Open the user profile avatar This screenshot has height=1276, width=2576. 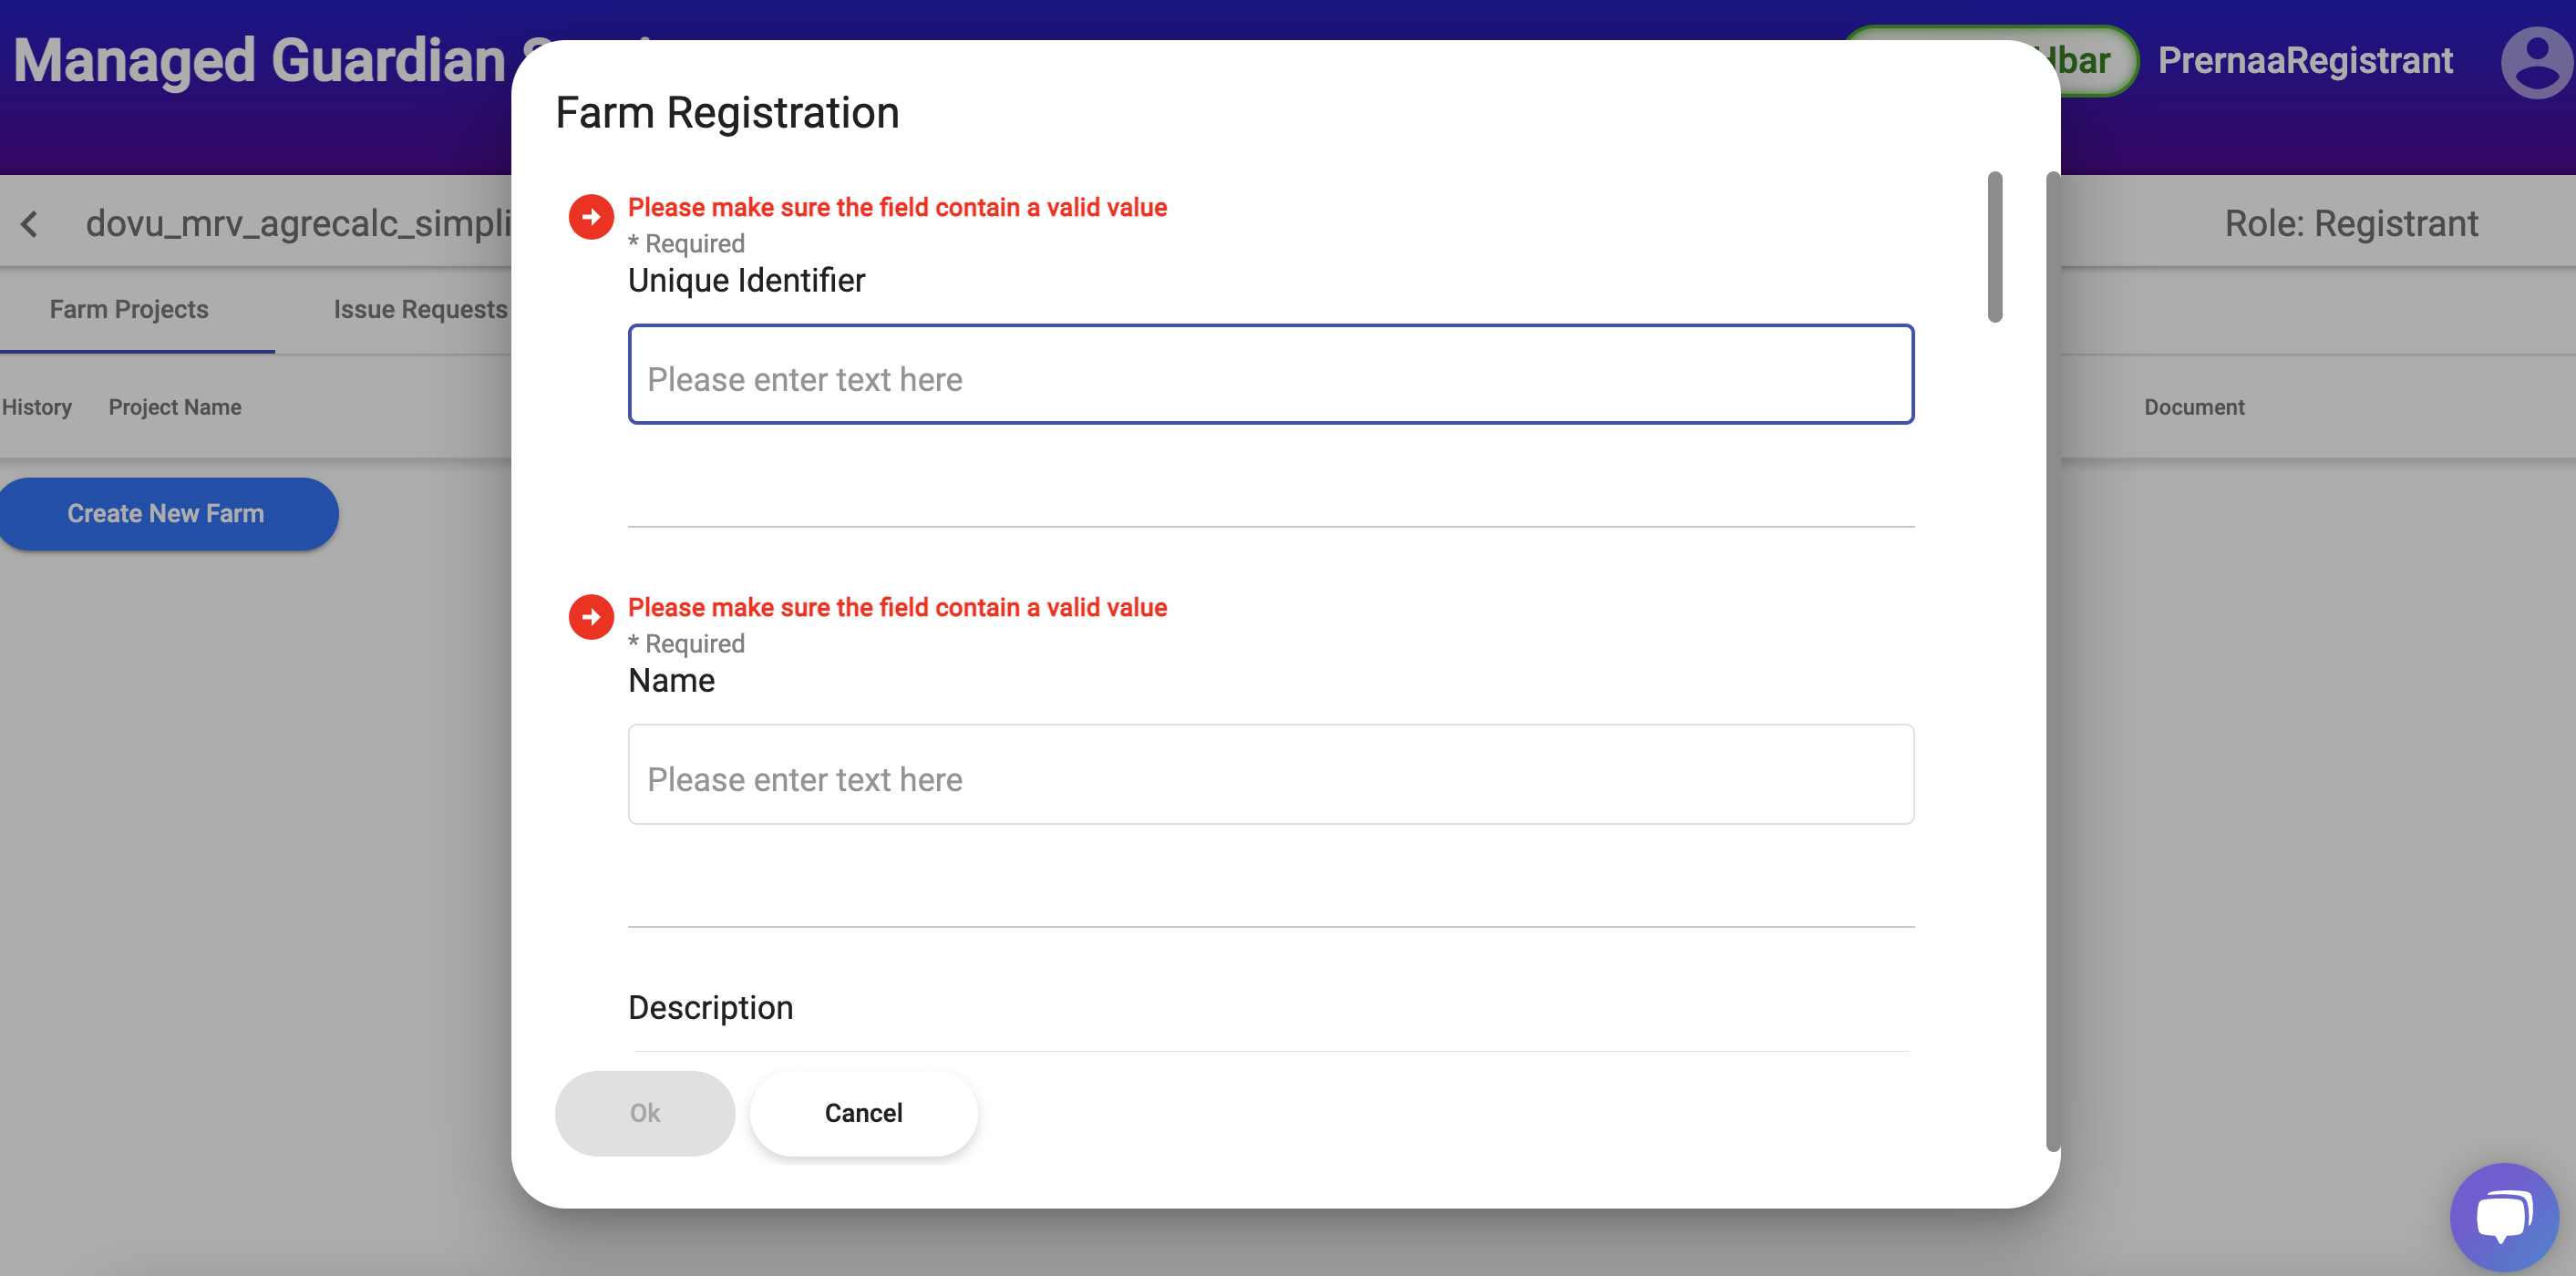pyautogui.click(x=2534, y=62)
